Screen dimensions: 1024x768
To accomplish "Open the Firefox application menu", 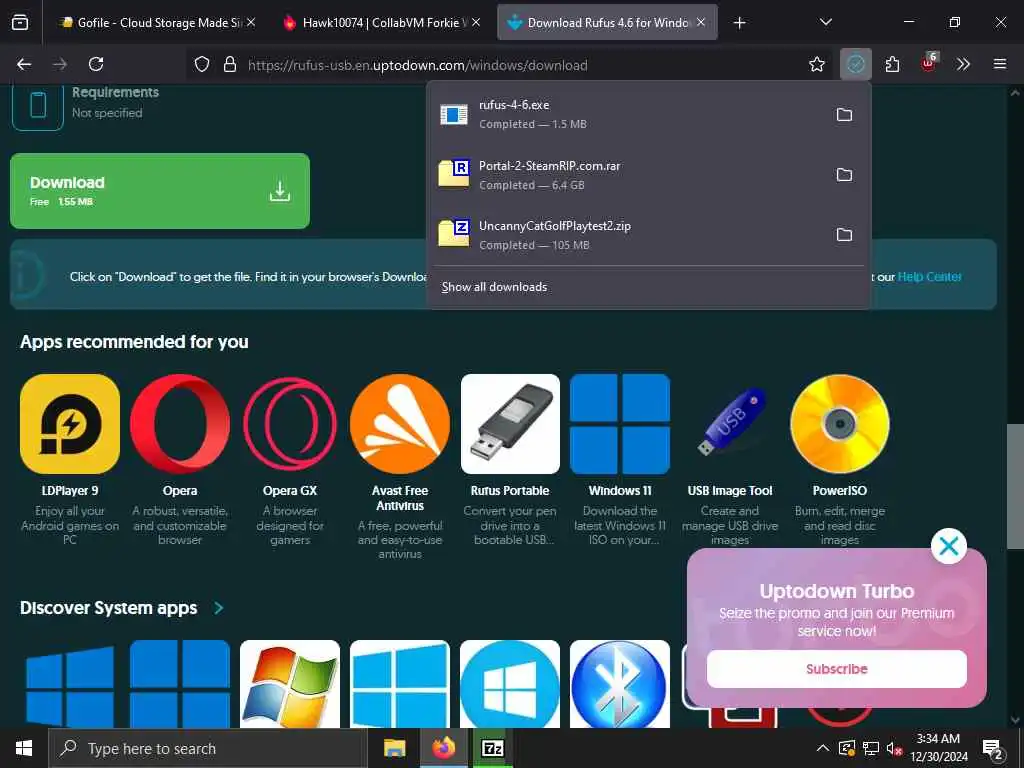I will click(1000, 64).
